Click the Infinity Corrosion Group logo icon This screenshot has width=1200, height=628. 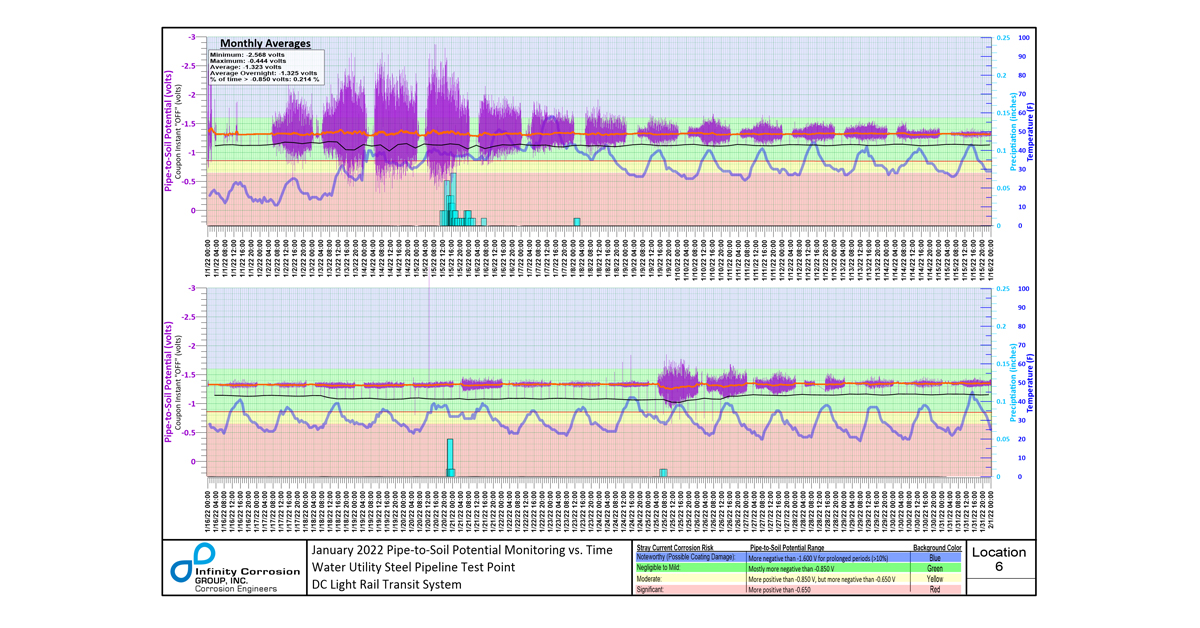(191, 562)
